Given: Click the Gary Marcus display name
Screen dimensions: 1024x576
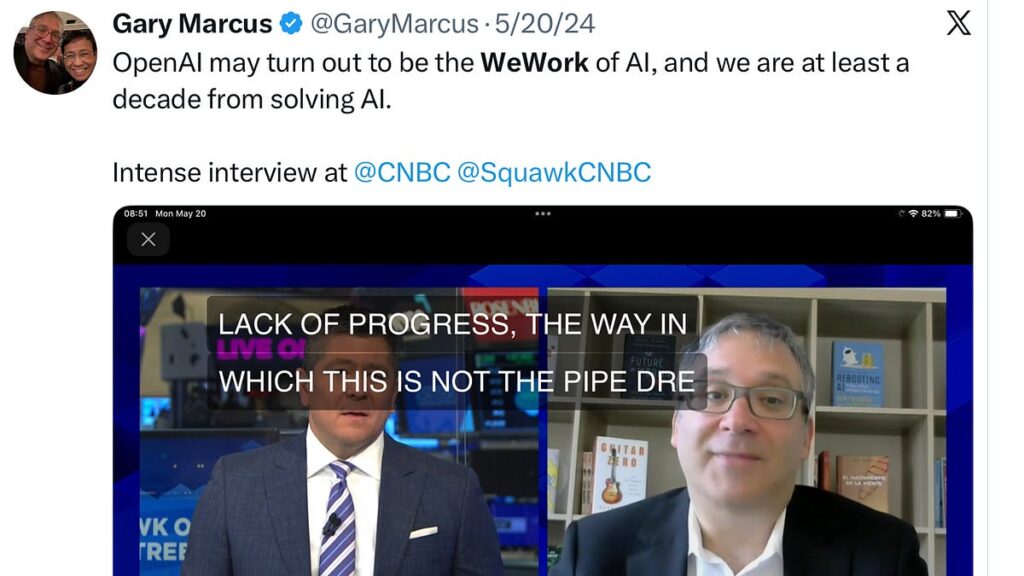Looking at the screenshot, I should point(192,24).
